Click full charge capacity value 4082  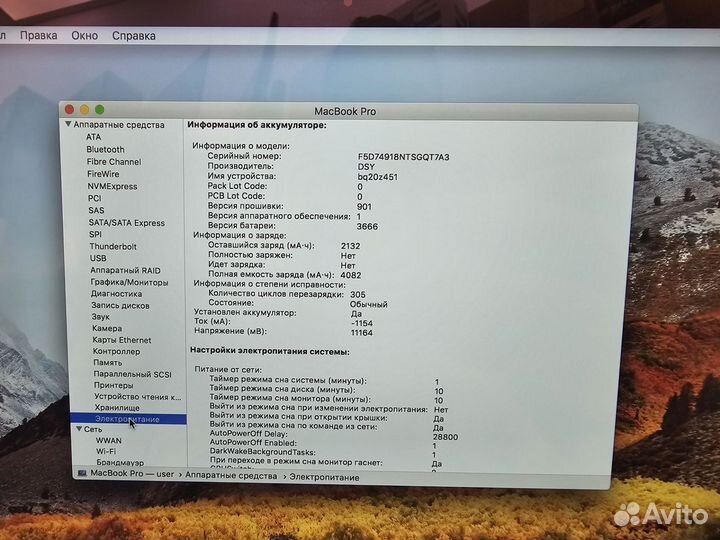[351, 275]
